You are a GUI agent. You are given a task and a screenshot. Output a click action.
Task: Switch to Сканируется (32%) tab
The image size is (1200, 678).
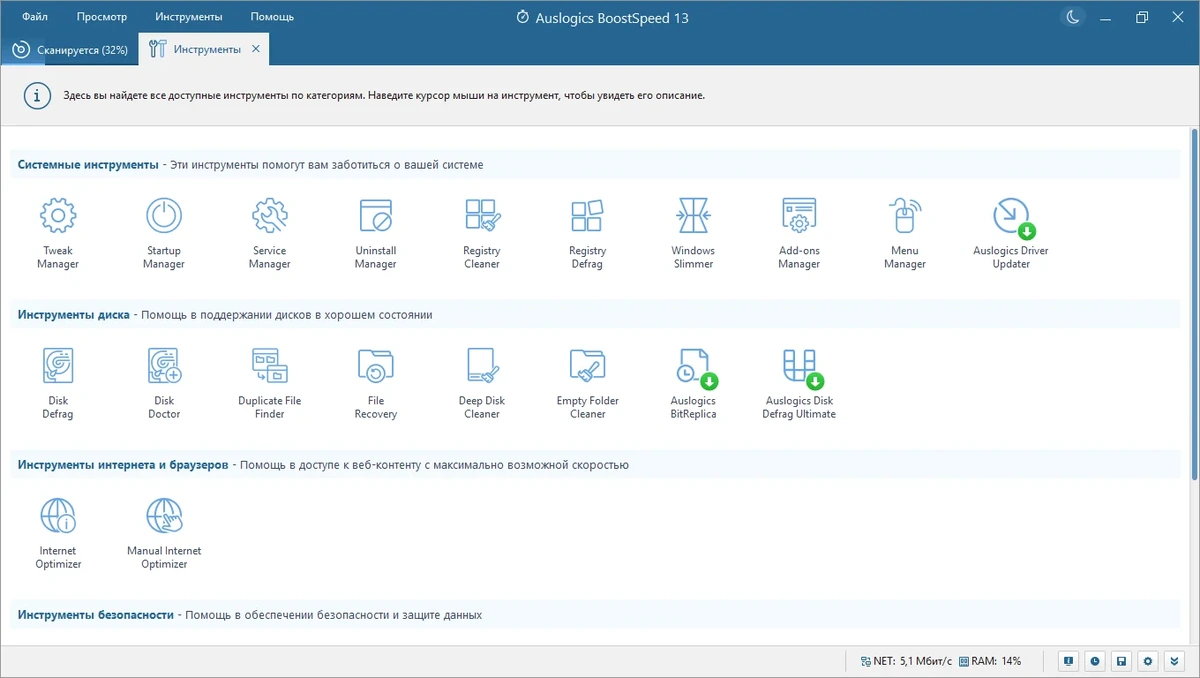[x=70, y=50]
